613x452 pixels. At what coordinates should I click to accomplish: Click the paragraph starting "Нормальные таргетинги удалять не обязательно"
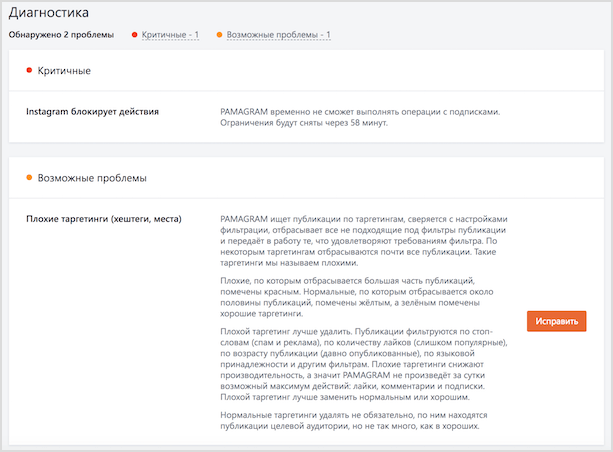pyautogui.click(x=355, y=420)
